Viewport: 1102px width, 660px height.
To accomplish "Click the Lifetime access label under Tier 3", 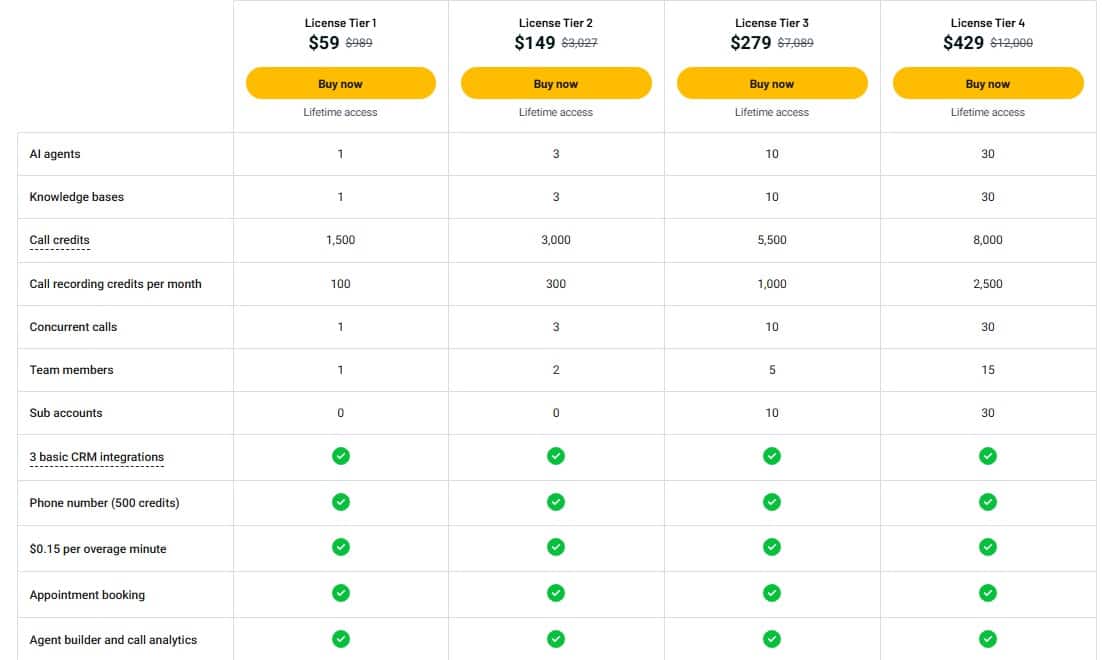I will pos(772,112).
